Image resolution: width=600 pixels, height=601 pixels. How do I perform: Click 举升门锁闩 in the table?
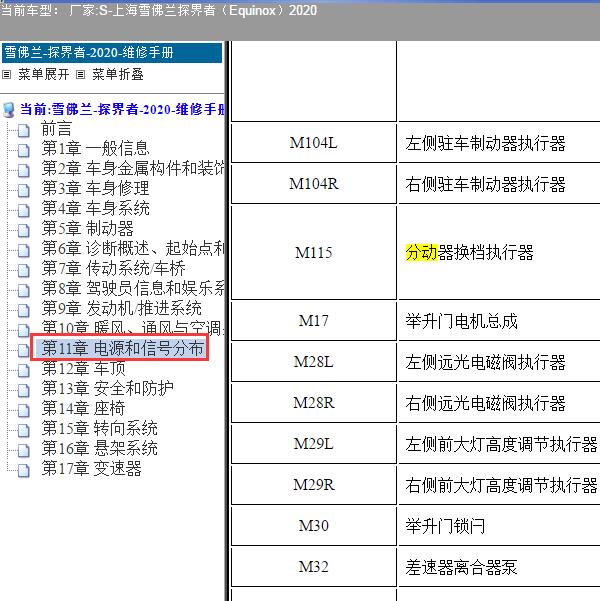pyautogui.click(x=445, y=526)
